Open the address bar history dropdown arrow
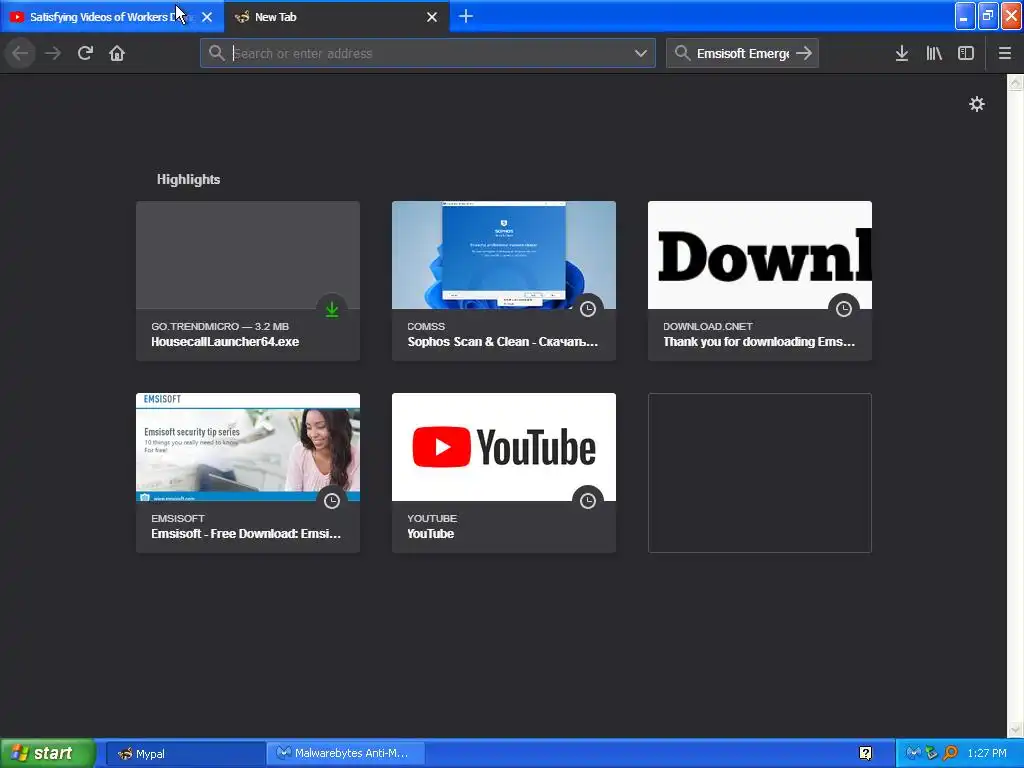Viewport: 1024px width, 768px height. click(x=641, y=53)
